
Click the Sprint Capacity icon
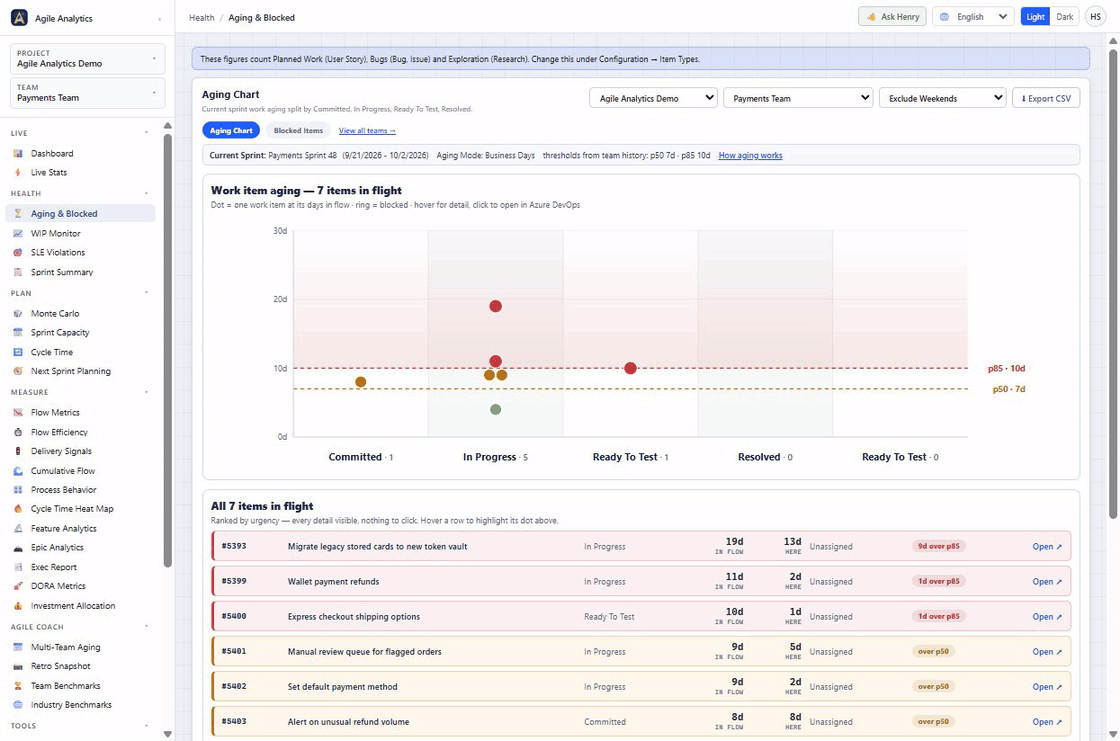(x=18, y=333)
